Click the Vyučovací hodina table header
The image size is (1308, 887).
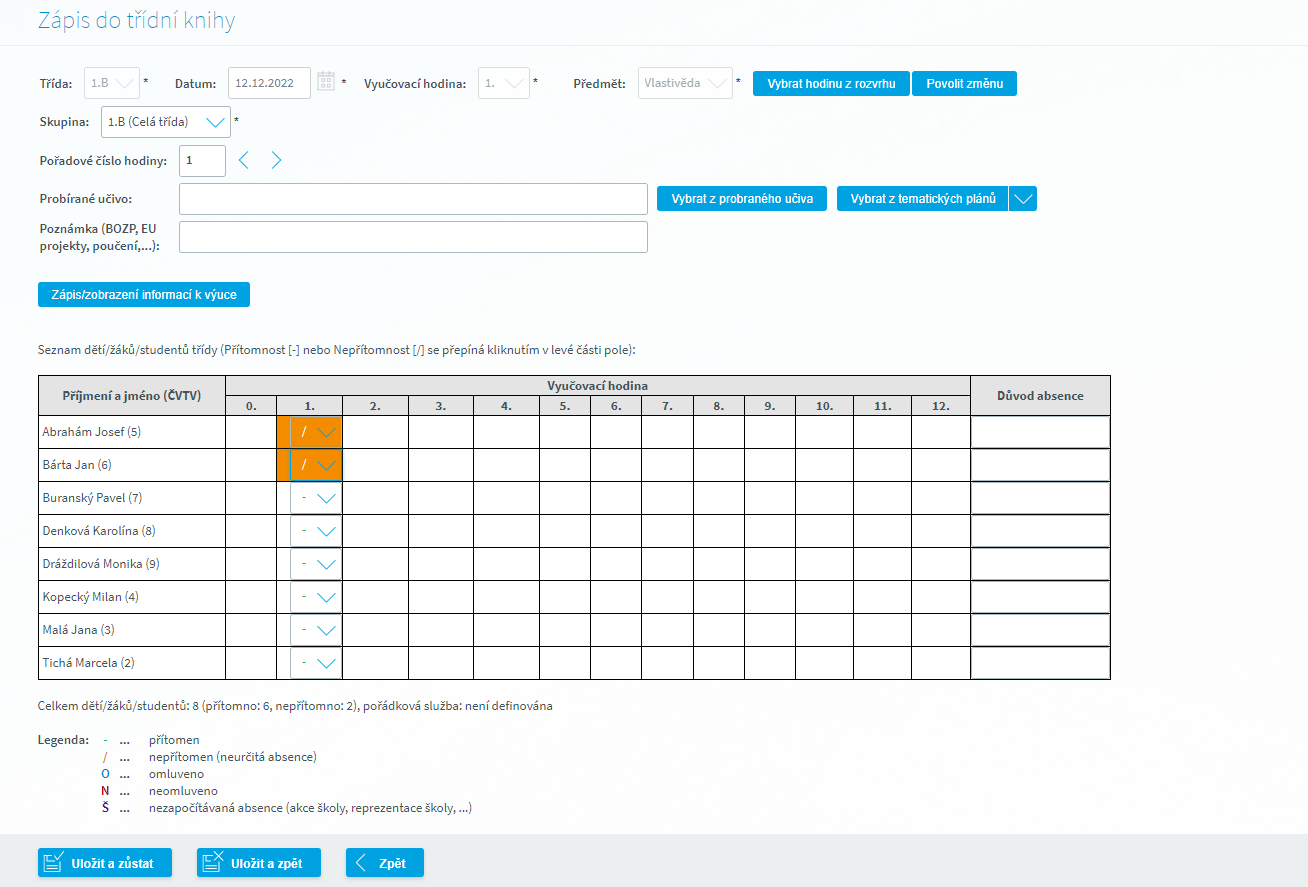coord(598,385)
